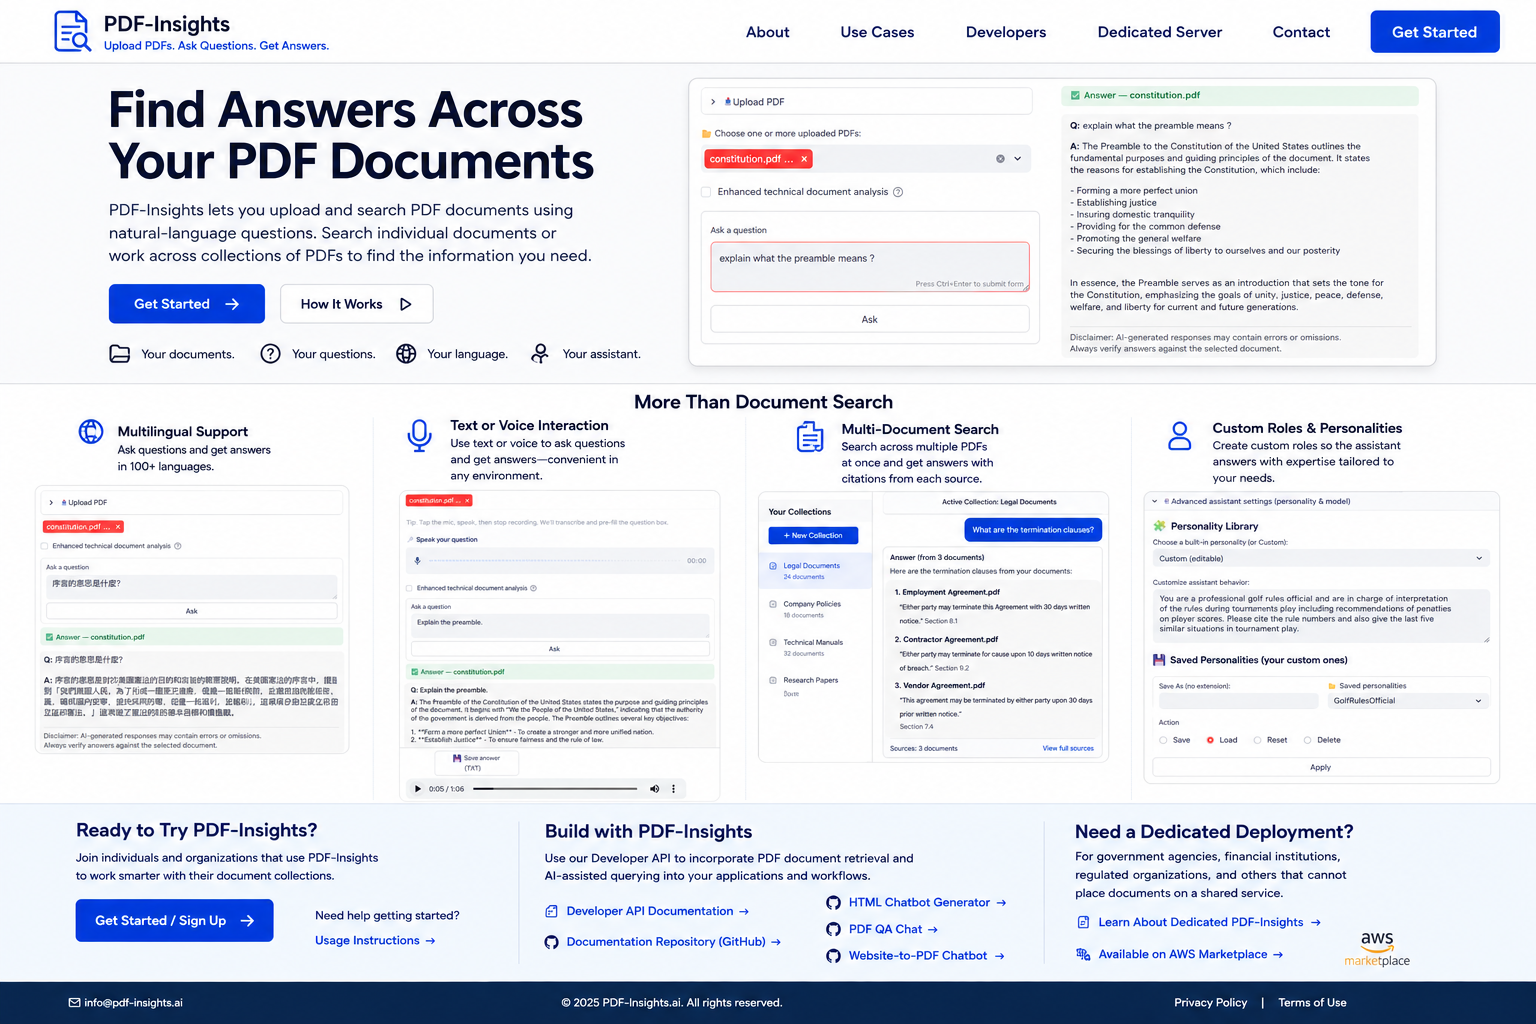Select Legal Documents collection
Image resolution: width=1536 pixels, height=1024 pixels.
pyautogui.click(x=815, y=571)
